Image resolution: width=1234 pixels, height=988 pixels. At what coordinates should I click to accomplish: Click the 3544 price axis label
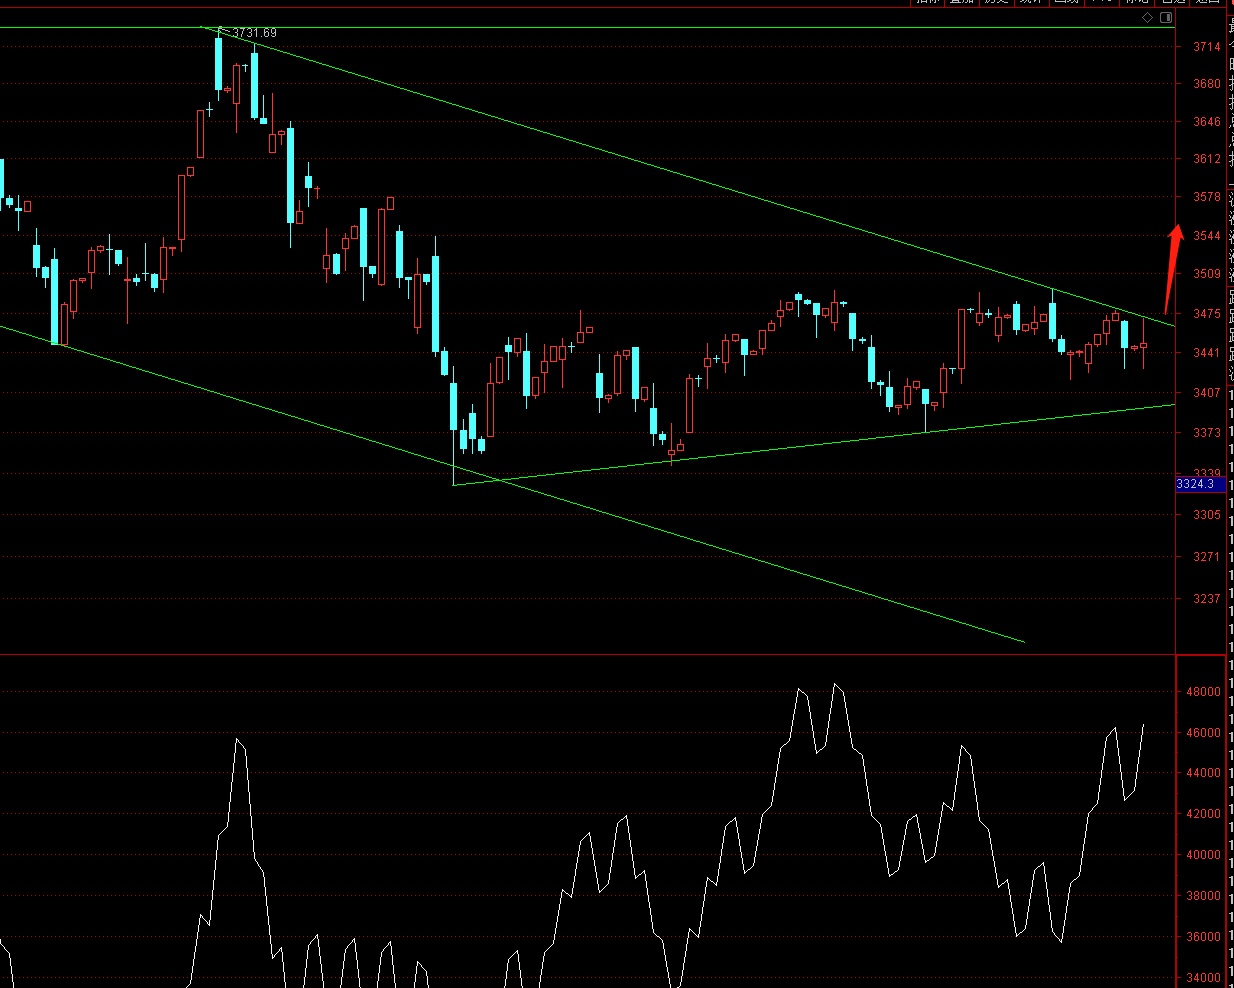(x=1206, y=236)
